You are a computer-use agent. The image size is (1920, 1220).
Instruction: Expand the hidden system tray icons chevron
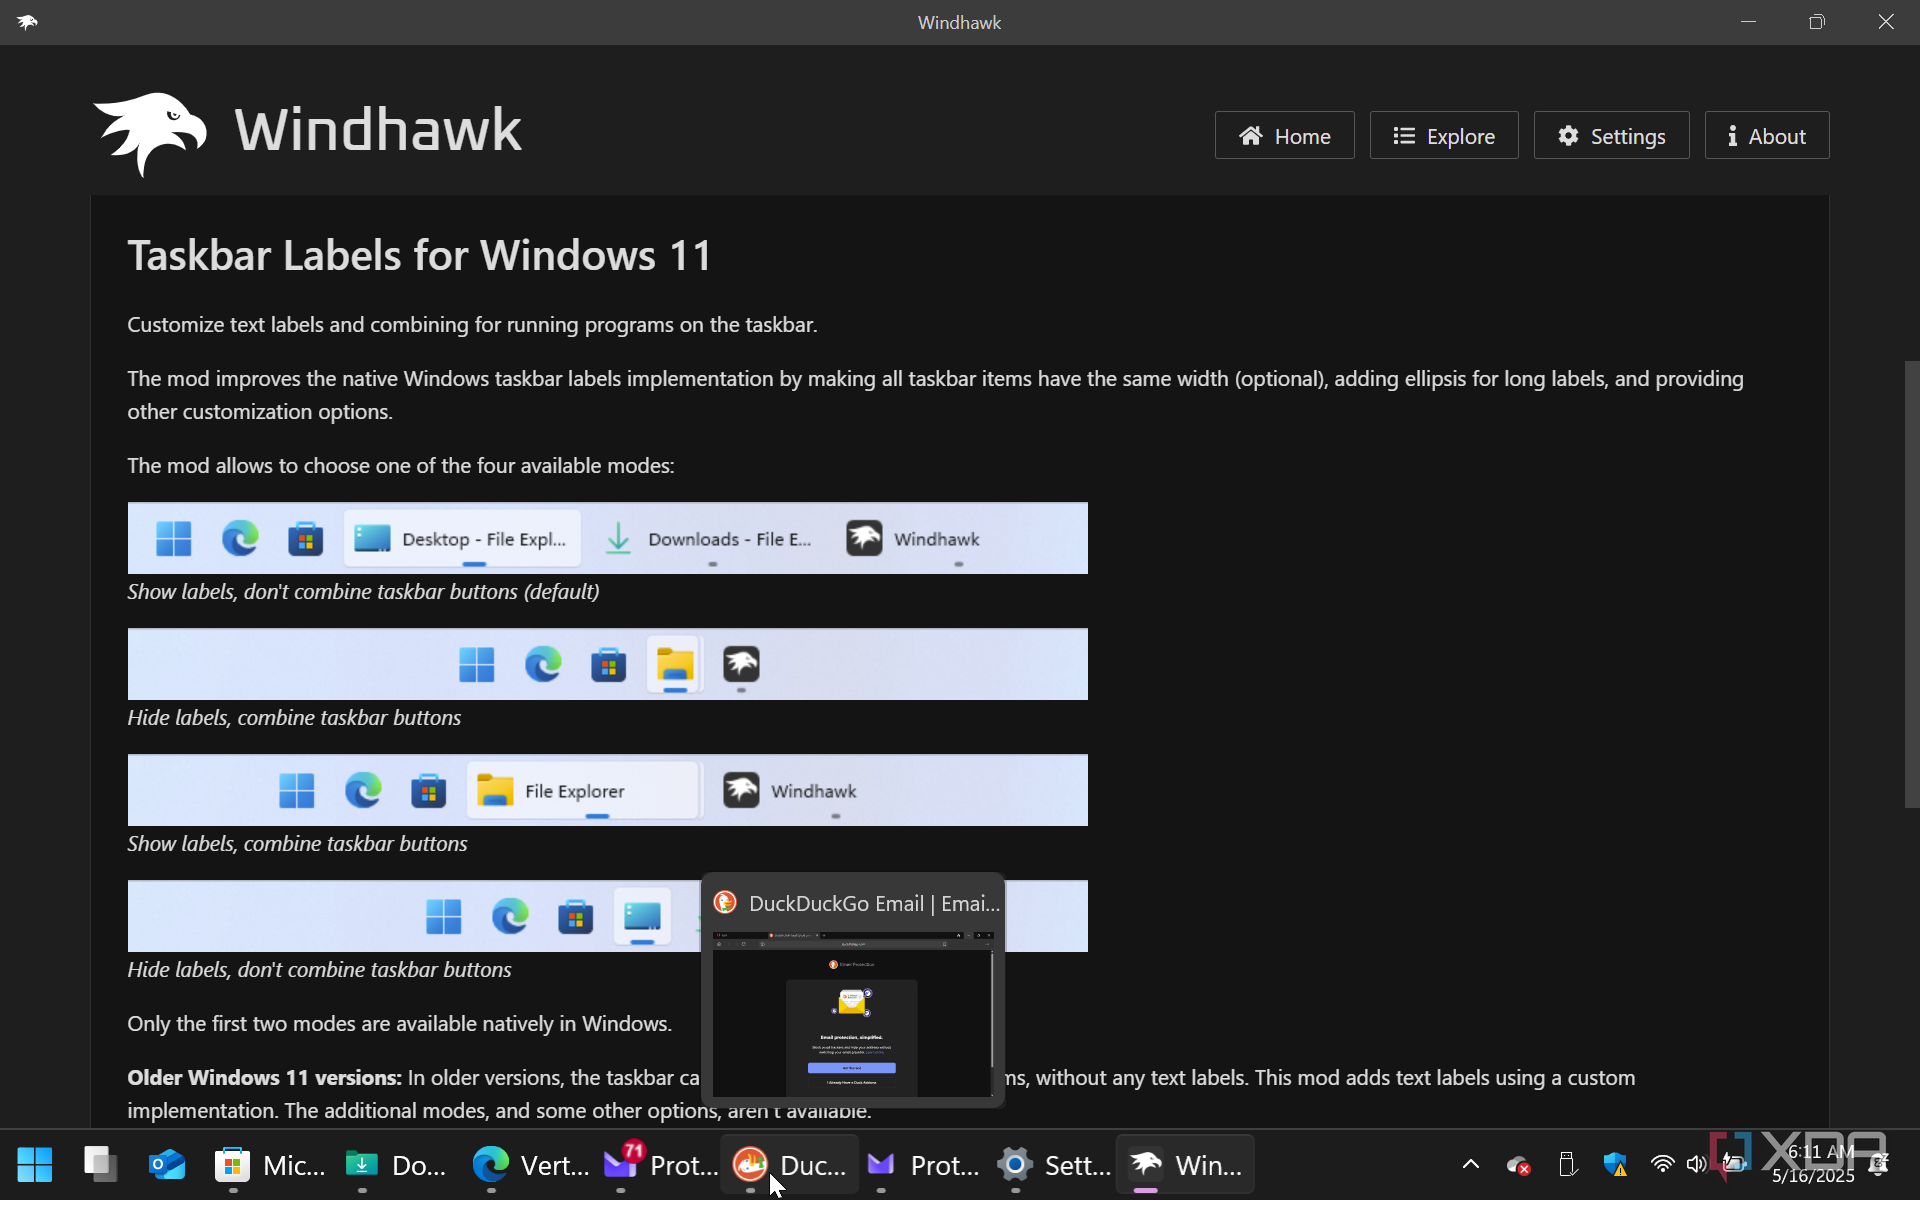click(1470, 1164)
